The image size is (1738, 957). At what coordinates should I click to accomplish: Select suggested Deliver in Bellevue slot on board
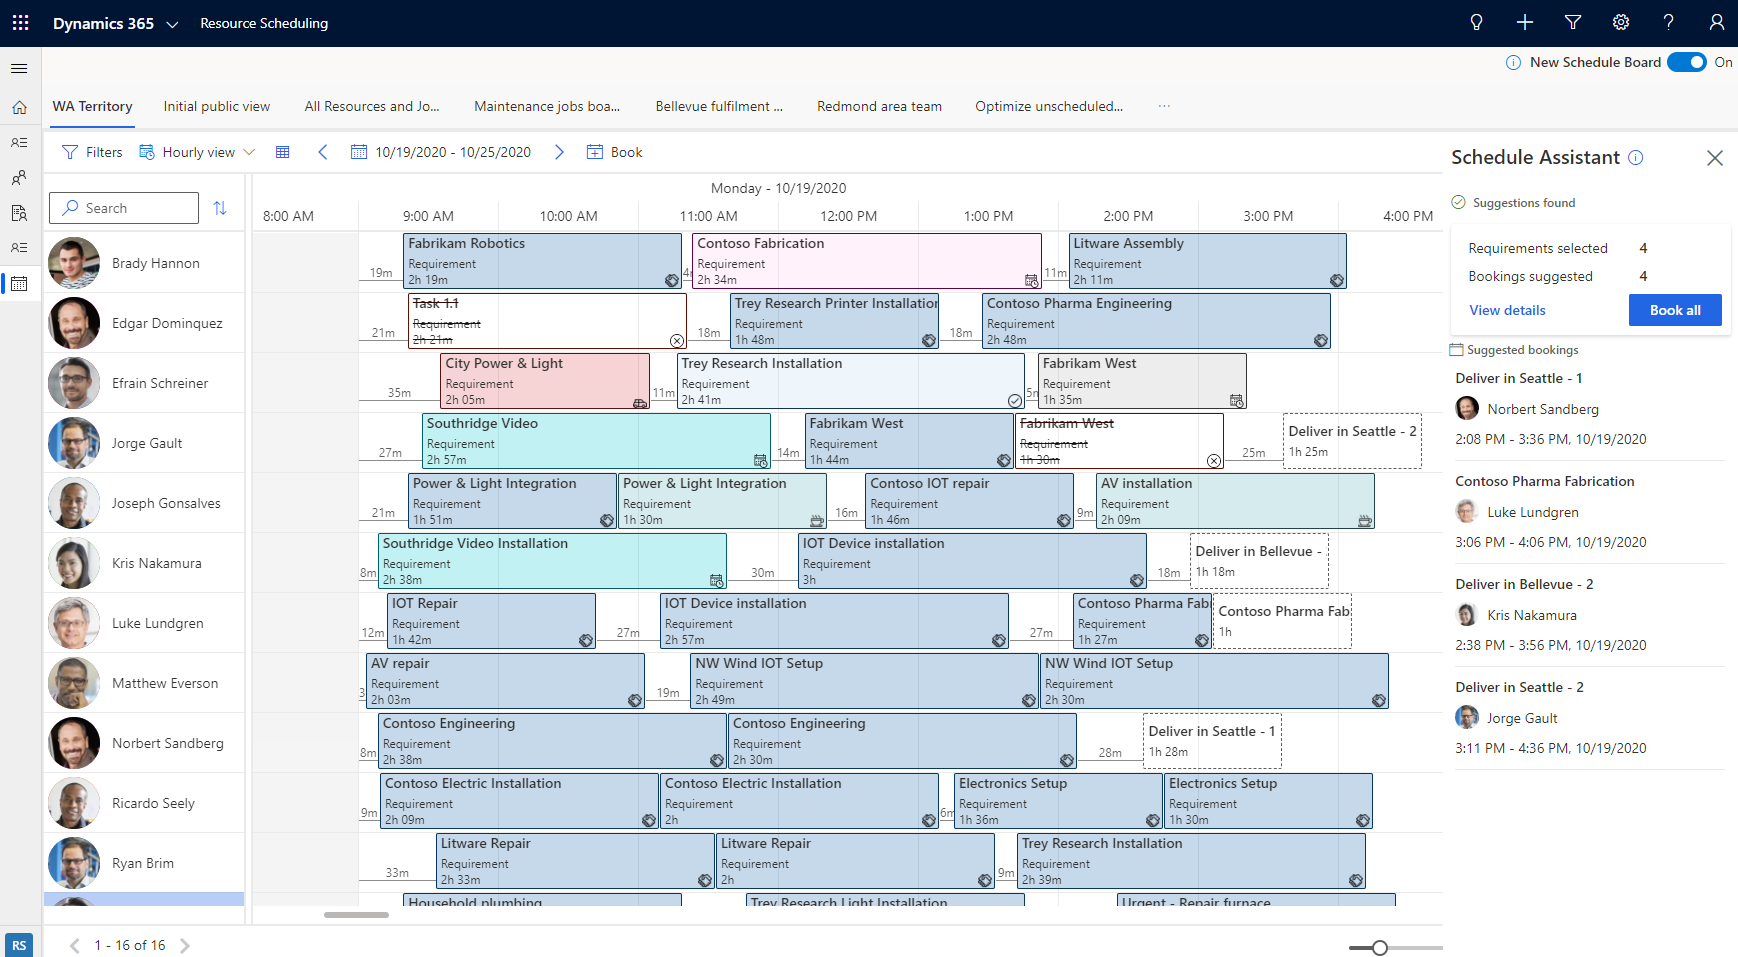[1259, 561]
